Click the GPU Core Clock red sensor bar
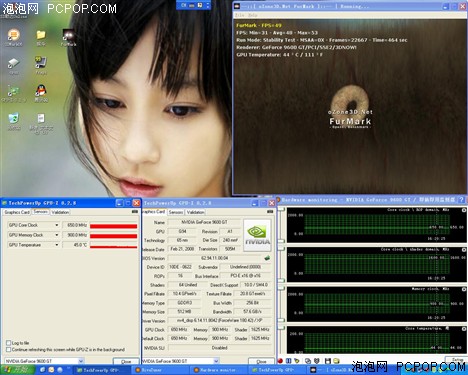Viewport: 468px width, 375px height. (x=113, y=226)
